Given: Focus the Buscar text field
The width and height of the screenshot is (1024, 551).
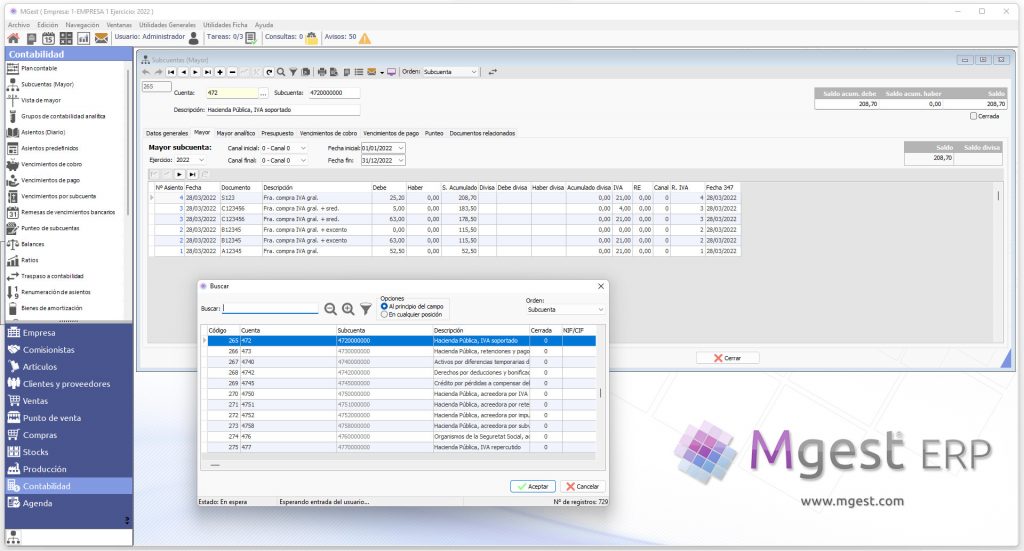Looking at the screenshot, I should click(270, 309).
